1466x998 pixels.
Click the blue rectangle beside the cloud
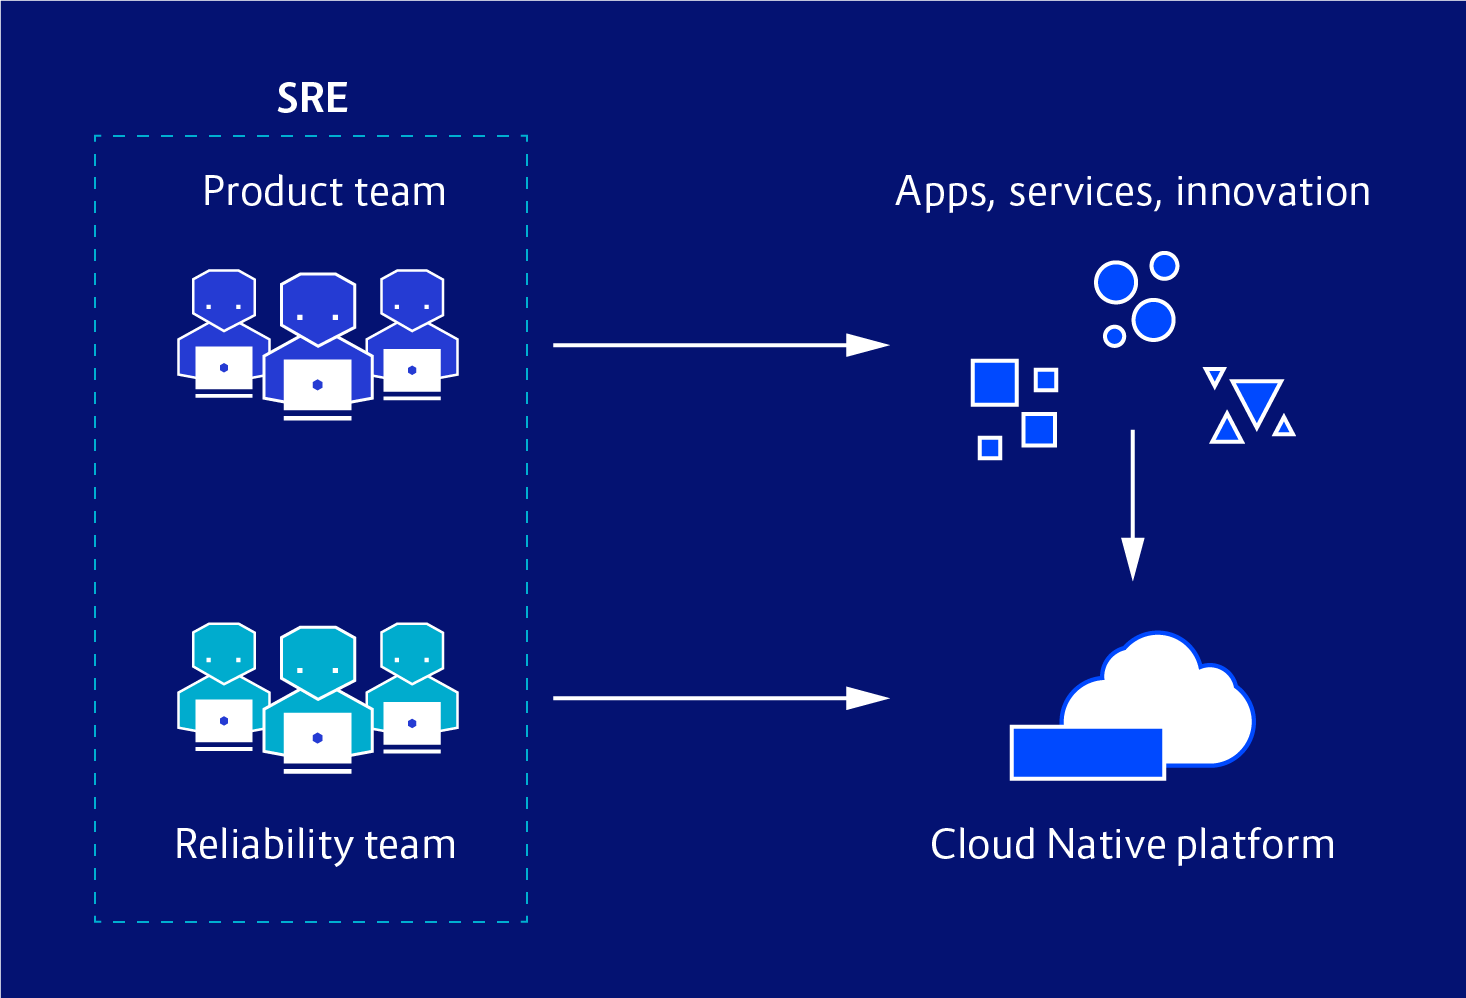[1087, 753]
